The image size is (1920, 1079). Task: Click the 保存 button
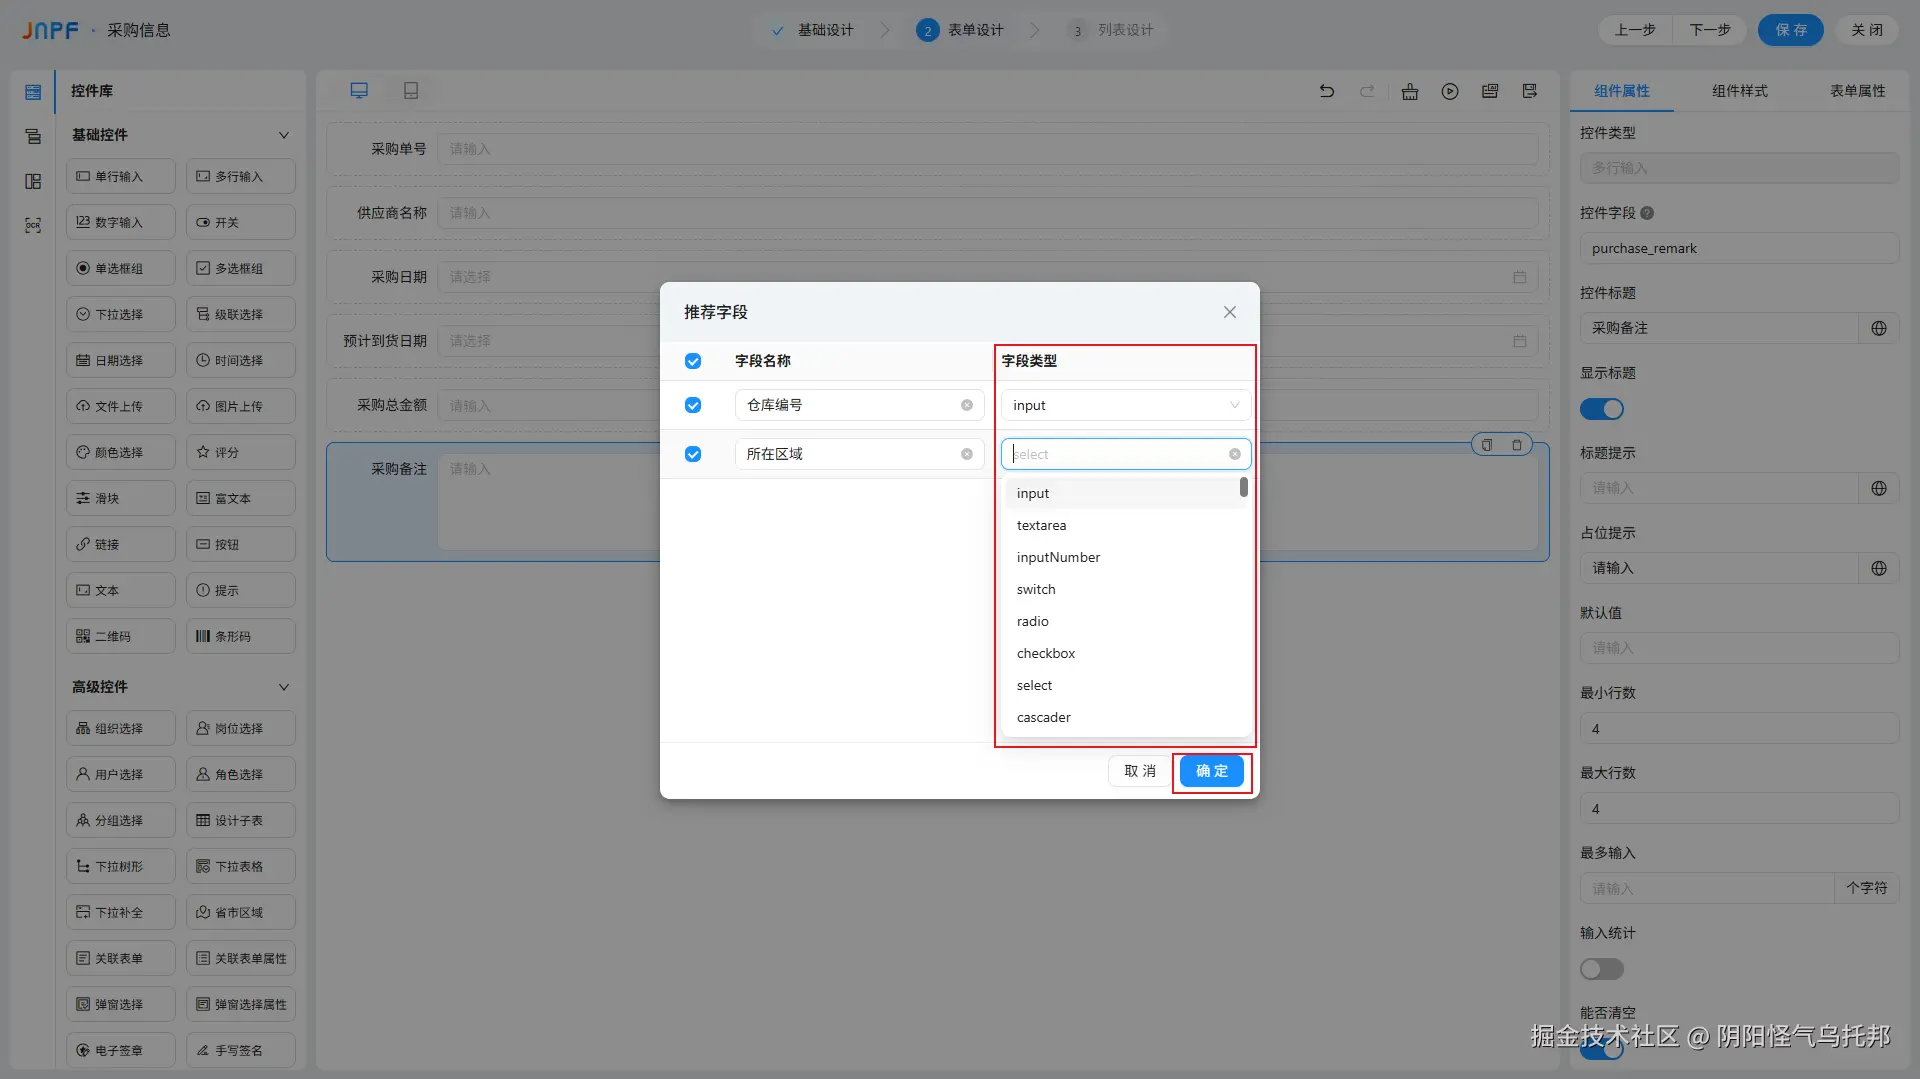tap(1791, 30)
